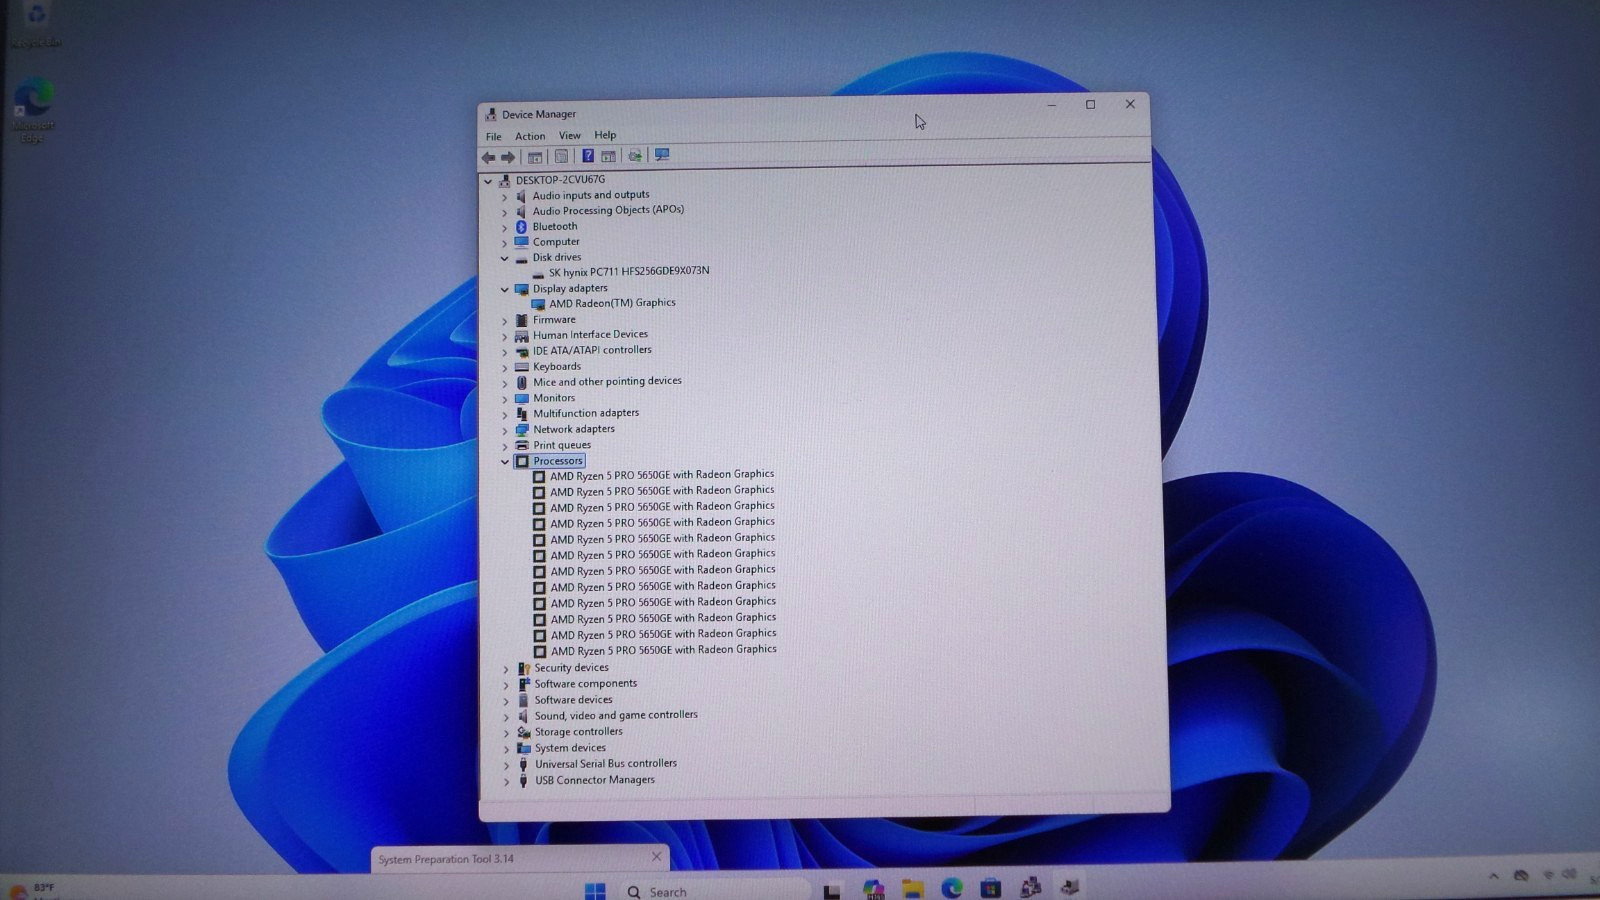Collapse the Disk drives chevron
This screenshot has height=900, width=1600.
(504, 258)
